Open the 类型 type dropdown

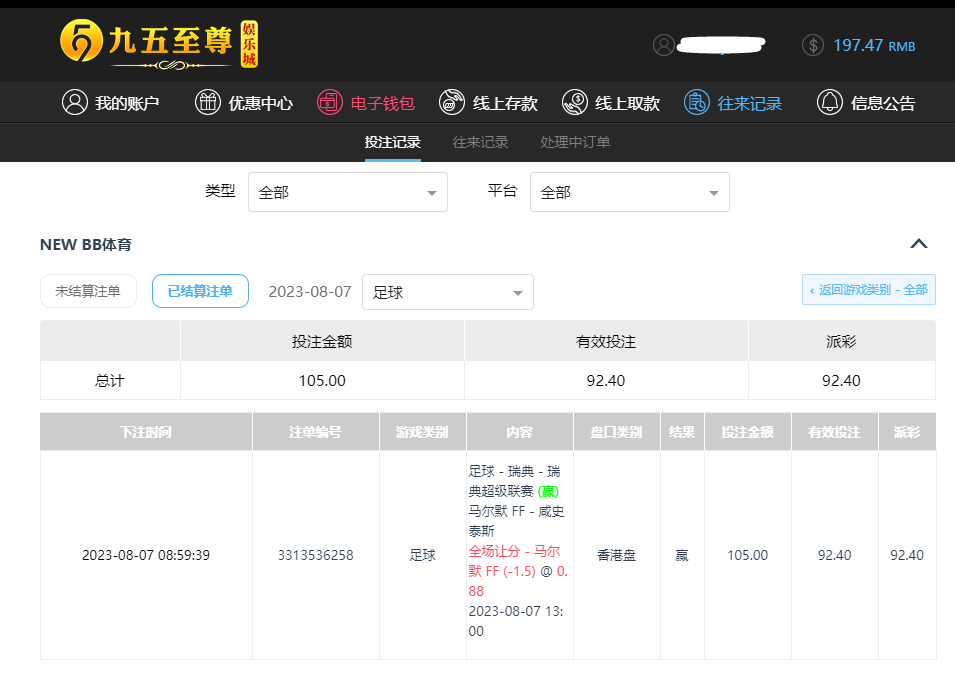pyautogui.click(x=347, y=192)
